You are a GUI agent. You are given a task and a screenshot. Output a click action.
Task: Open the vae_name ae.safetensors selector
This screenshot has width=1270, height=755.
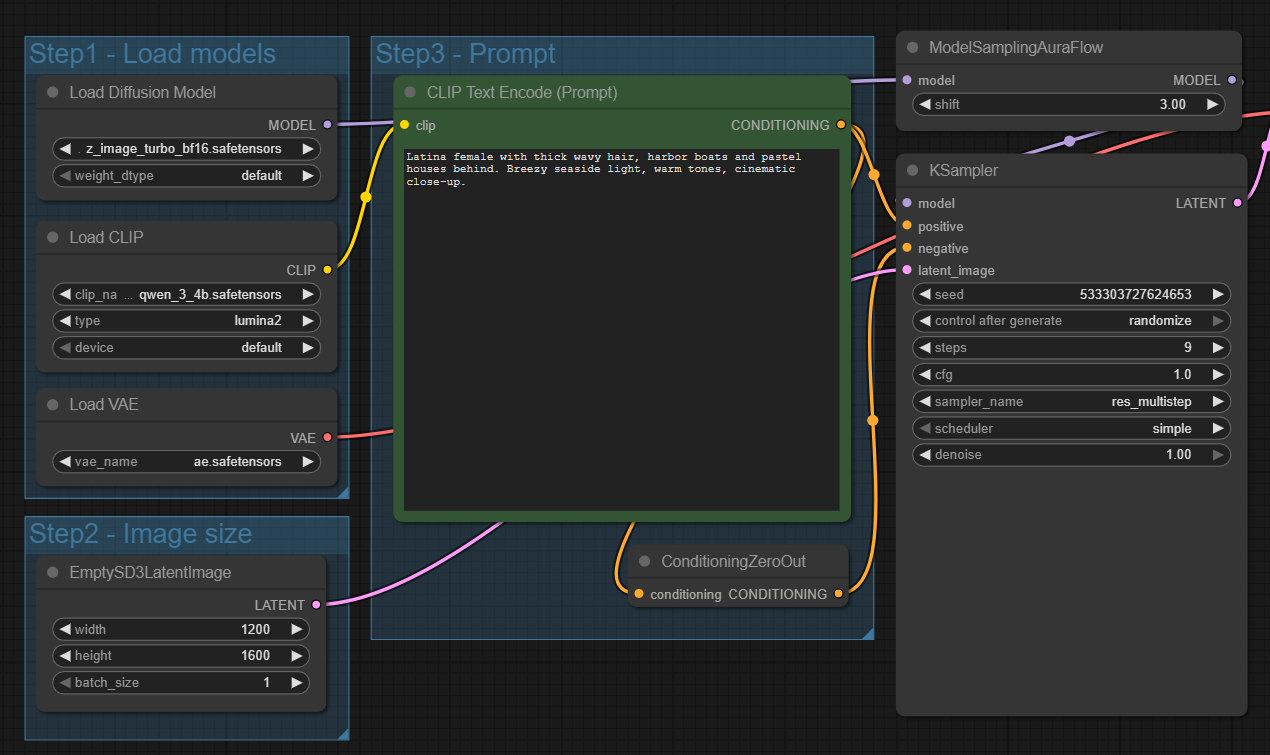pos(185,462)
